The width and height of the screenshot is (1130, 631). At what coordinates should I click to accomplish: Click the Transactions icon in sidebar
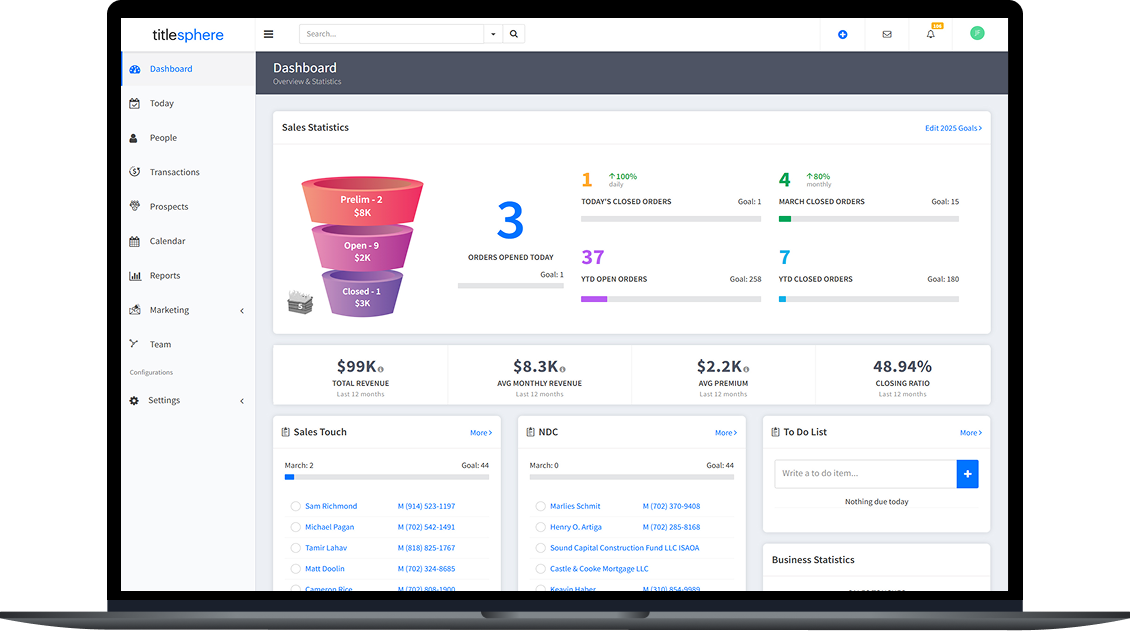click(x=135, y=171)
